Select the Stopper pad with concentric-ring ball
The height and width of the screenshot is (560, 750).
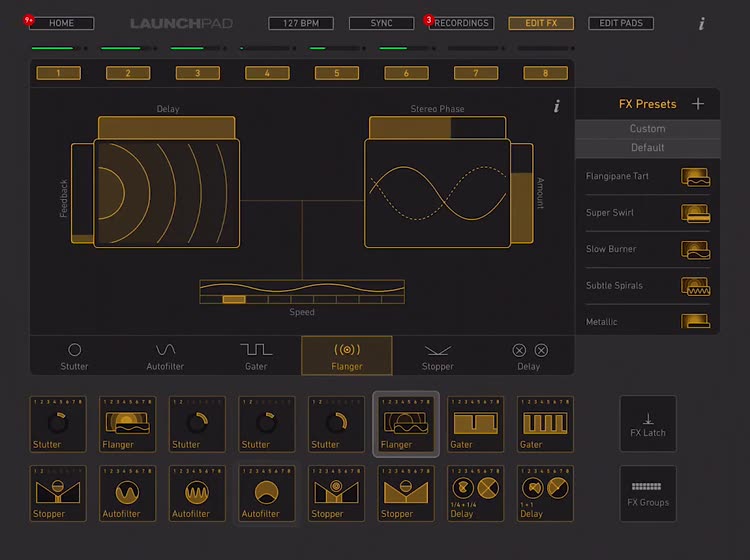coord(336,494)
